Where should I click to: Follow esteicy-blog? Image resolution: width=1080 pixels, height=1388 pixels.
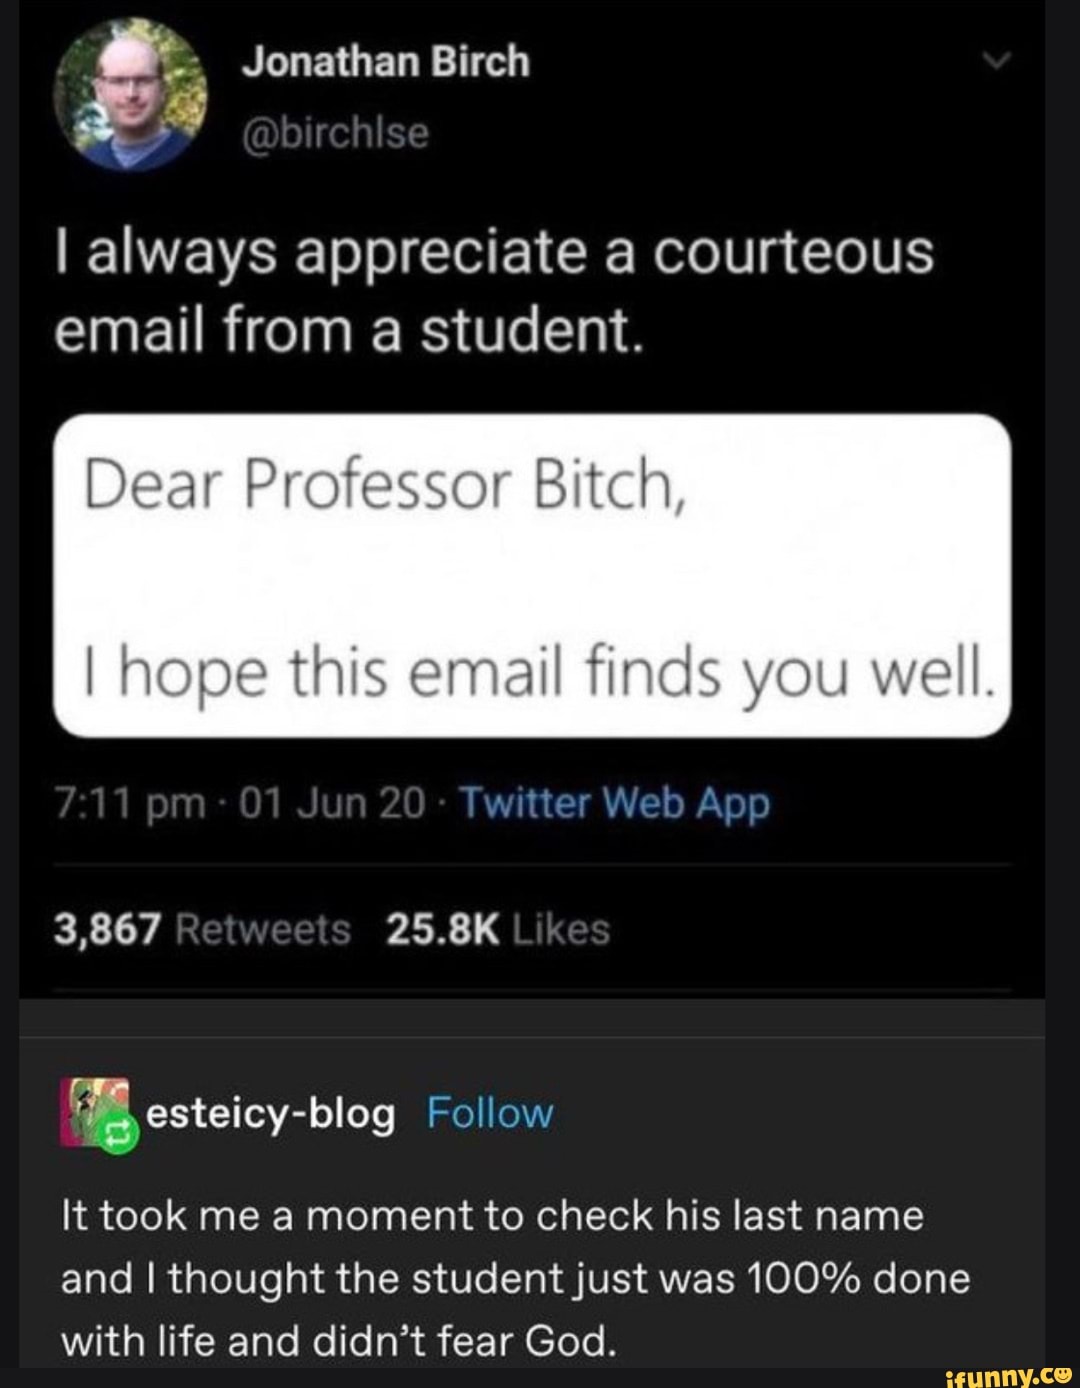click(x=490, y=1113)
